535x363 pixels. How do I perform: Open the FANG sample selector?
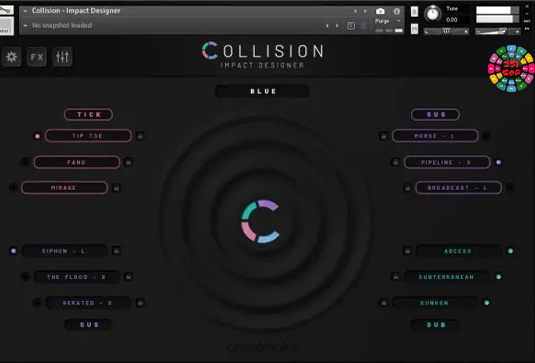click(77, 162)
